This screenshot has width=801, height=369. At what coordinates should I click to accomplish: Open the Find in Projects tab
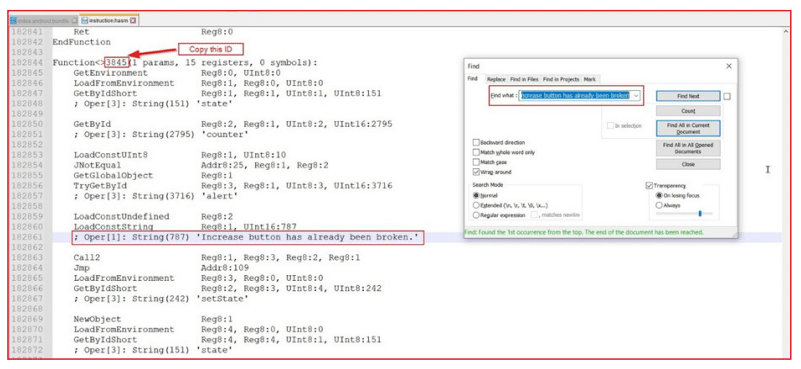(x=561, y=79)
